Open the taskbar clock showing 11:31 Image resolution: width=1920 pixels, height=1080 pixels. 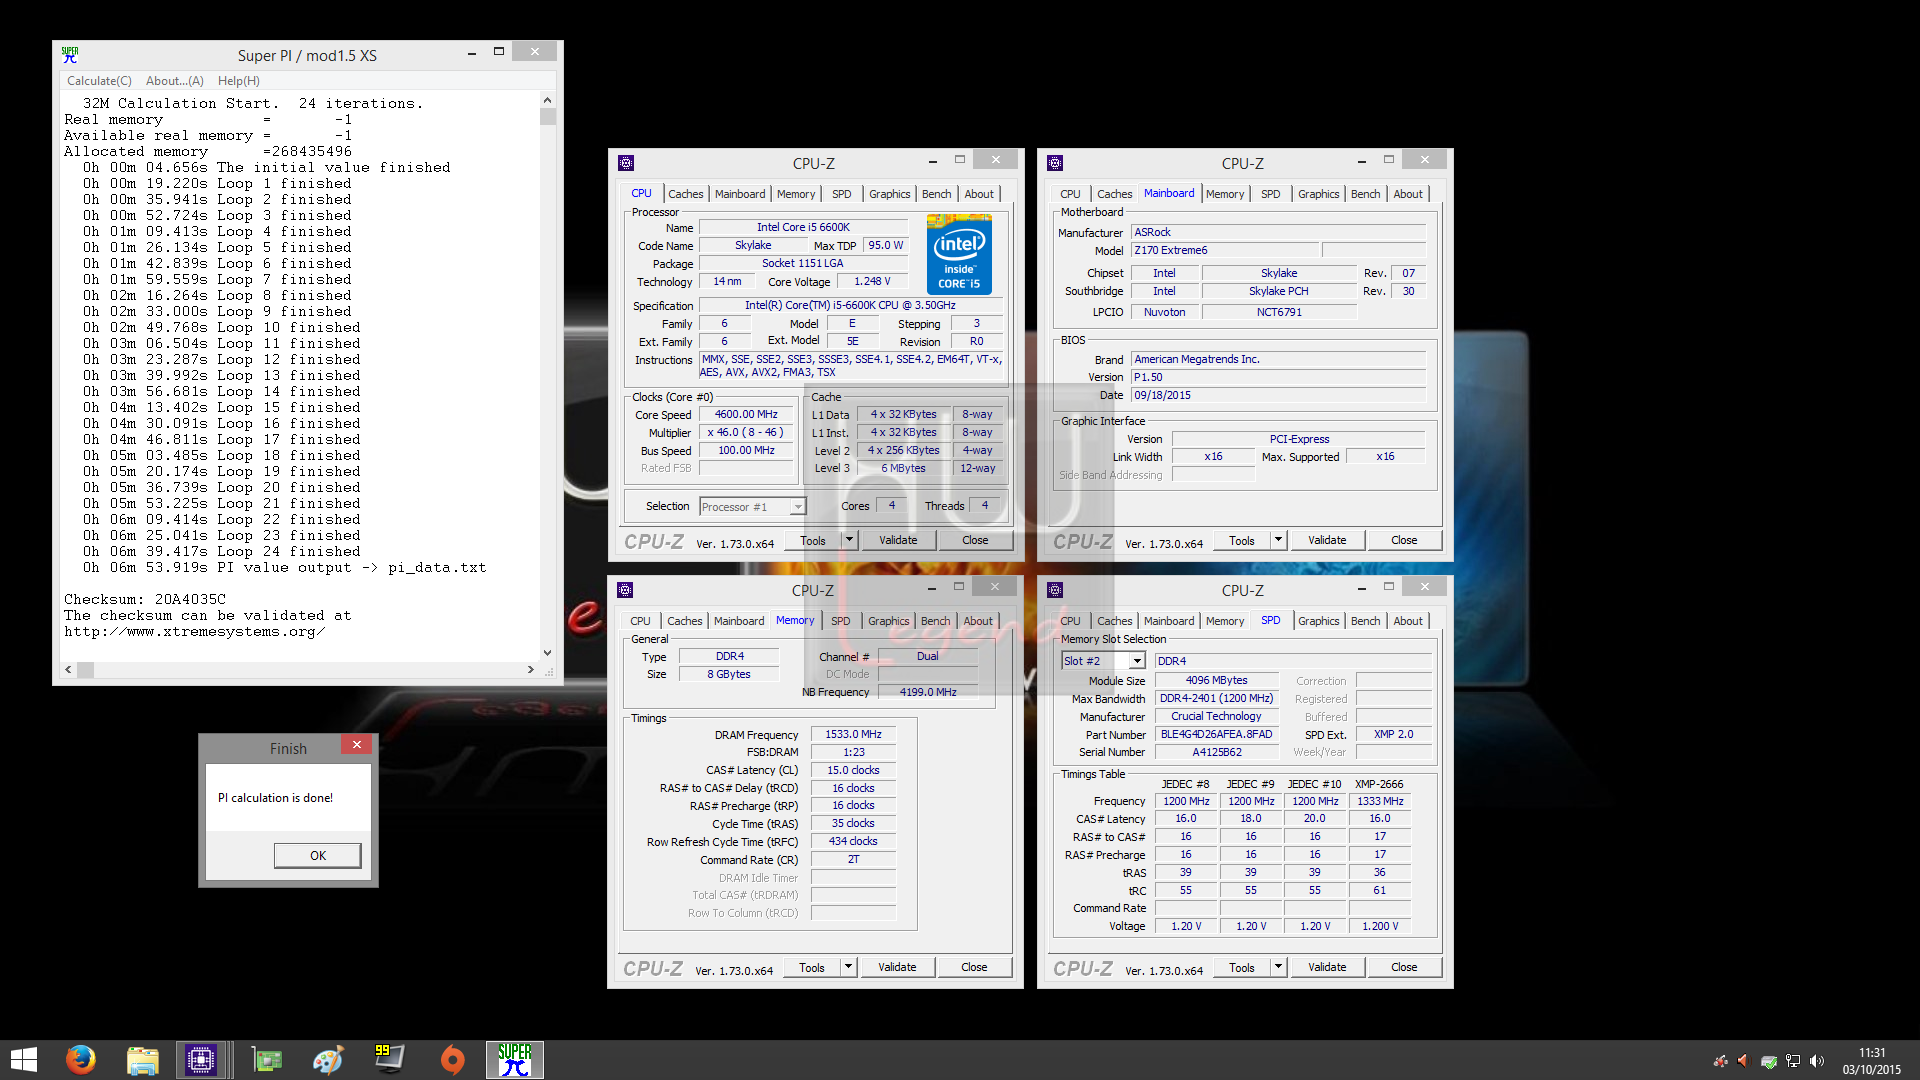1872,1061
